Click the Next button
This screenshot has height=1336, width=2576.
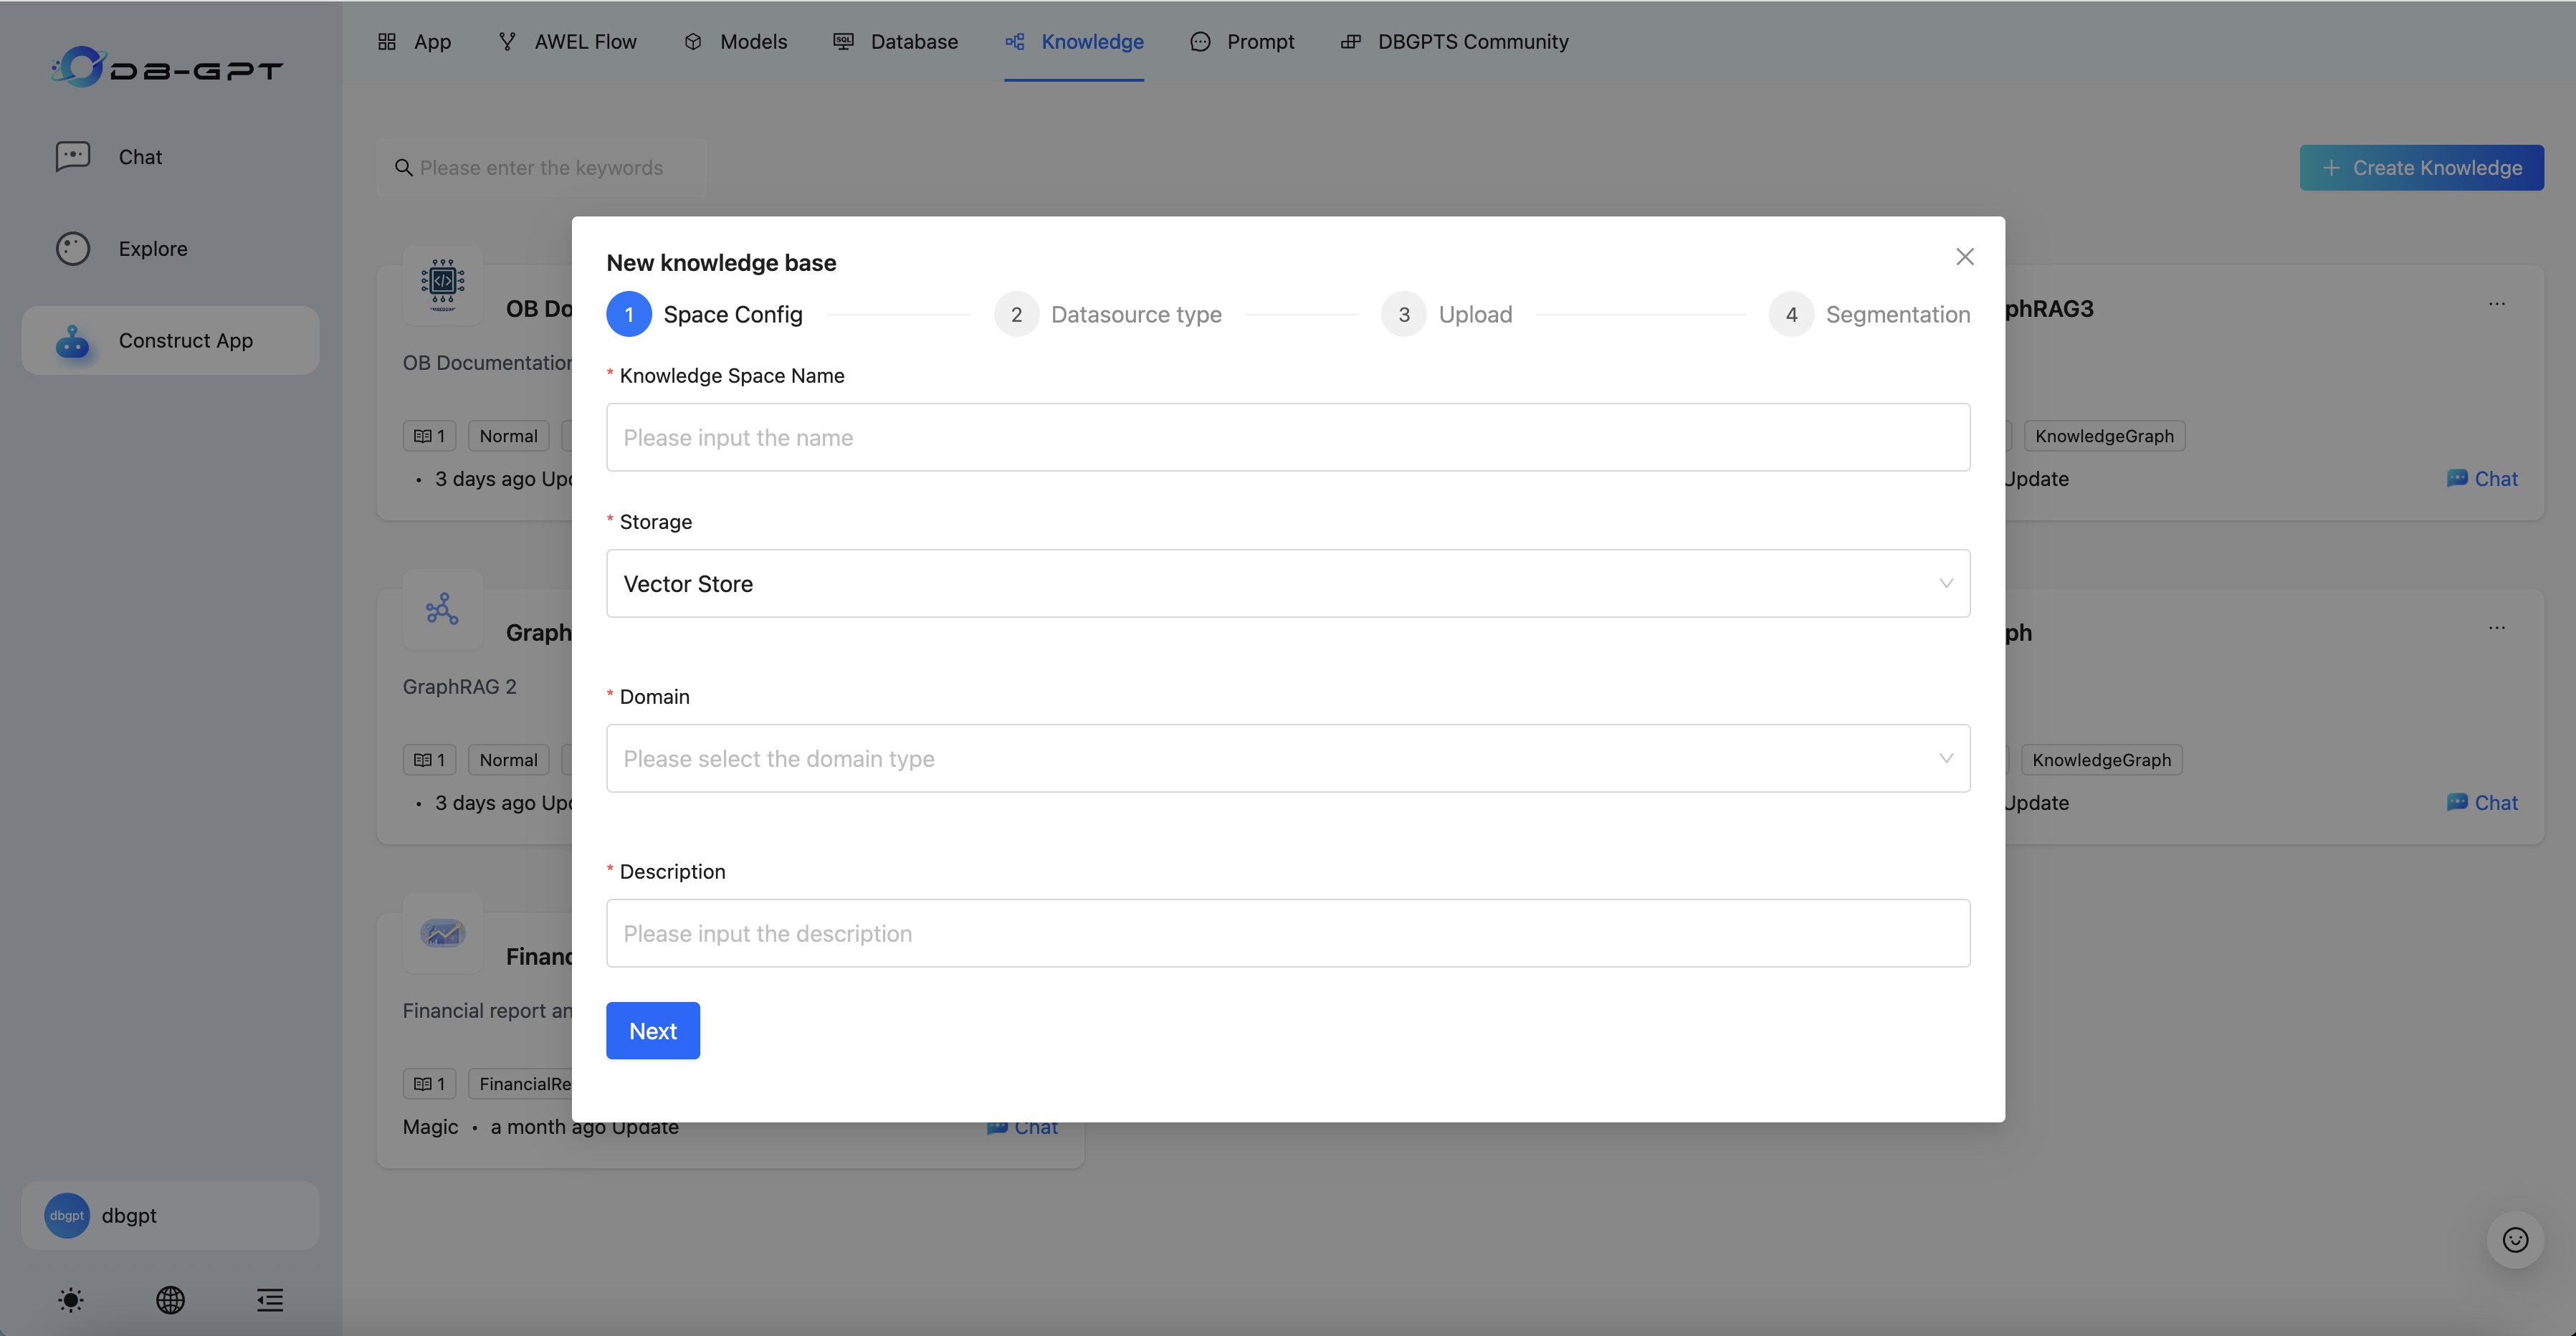pos(652,1030)
